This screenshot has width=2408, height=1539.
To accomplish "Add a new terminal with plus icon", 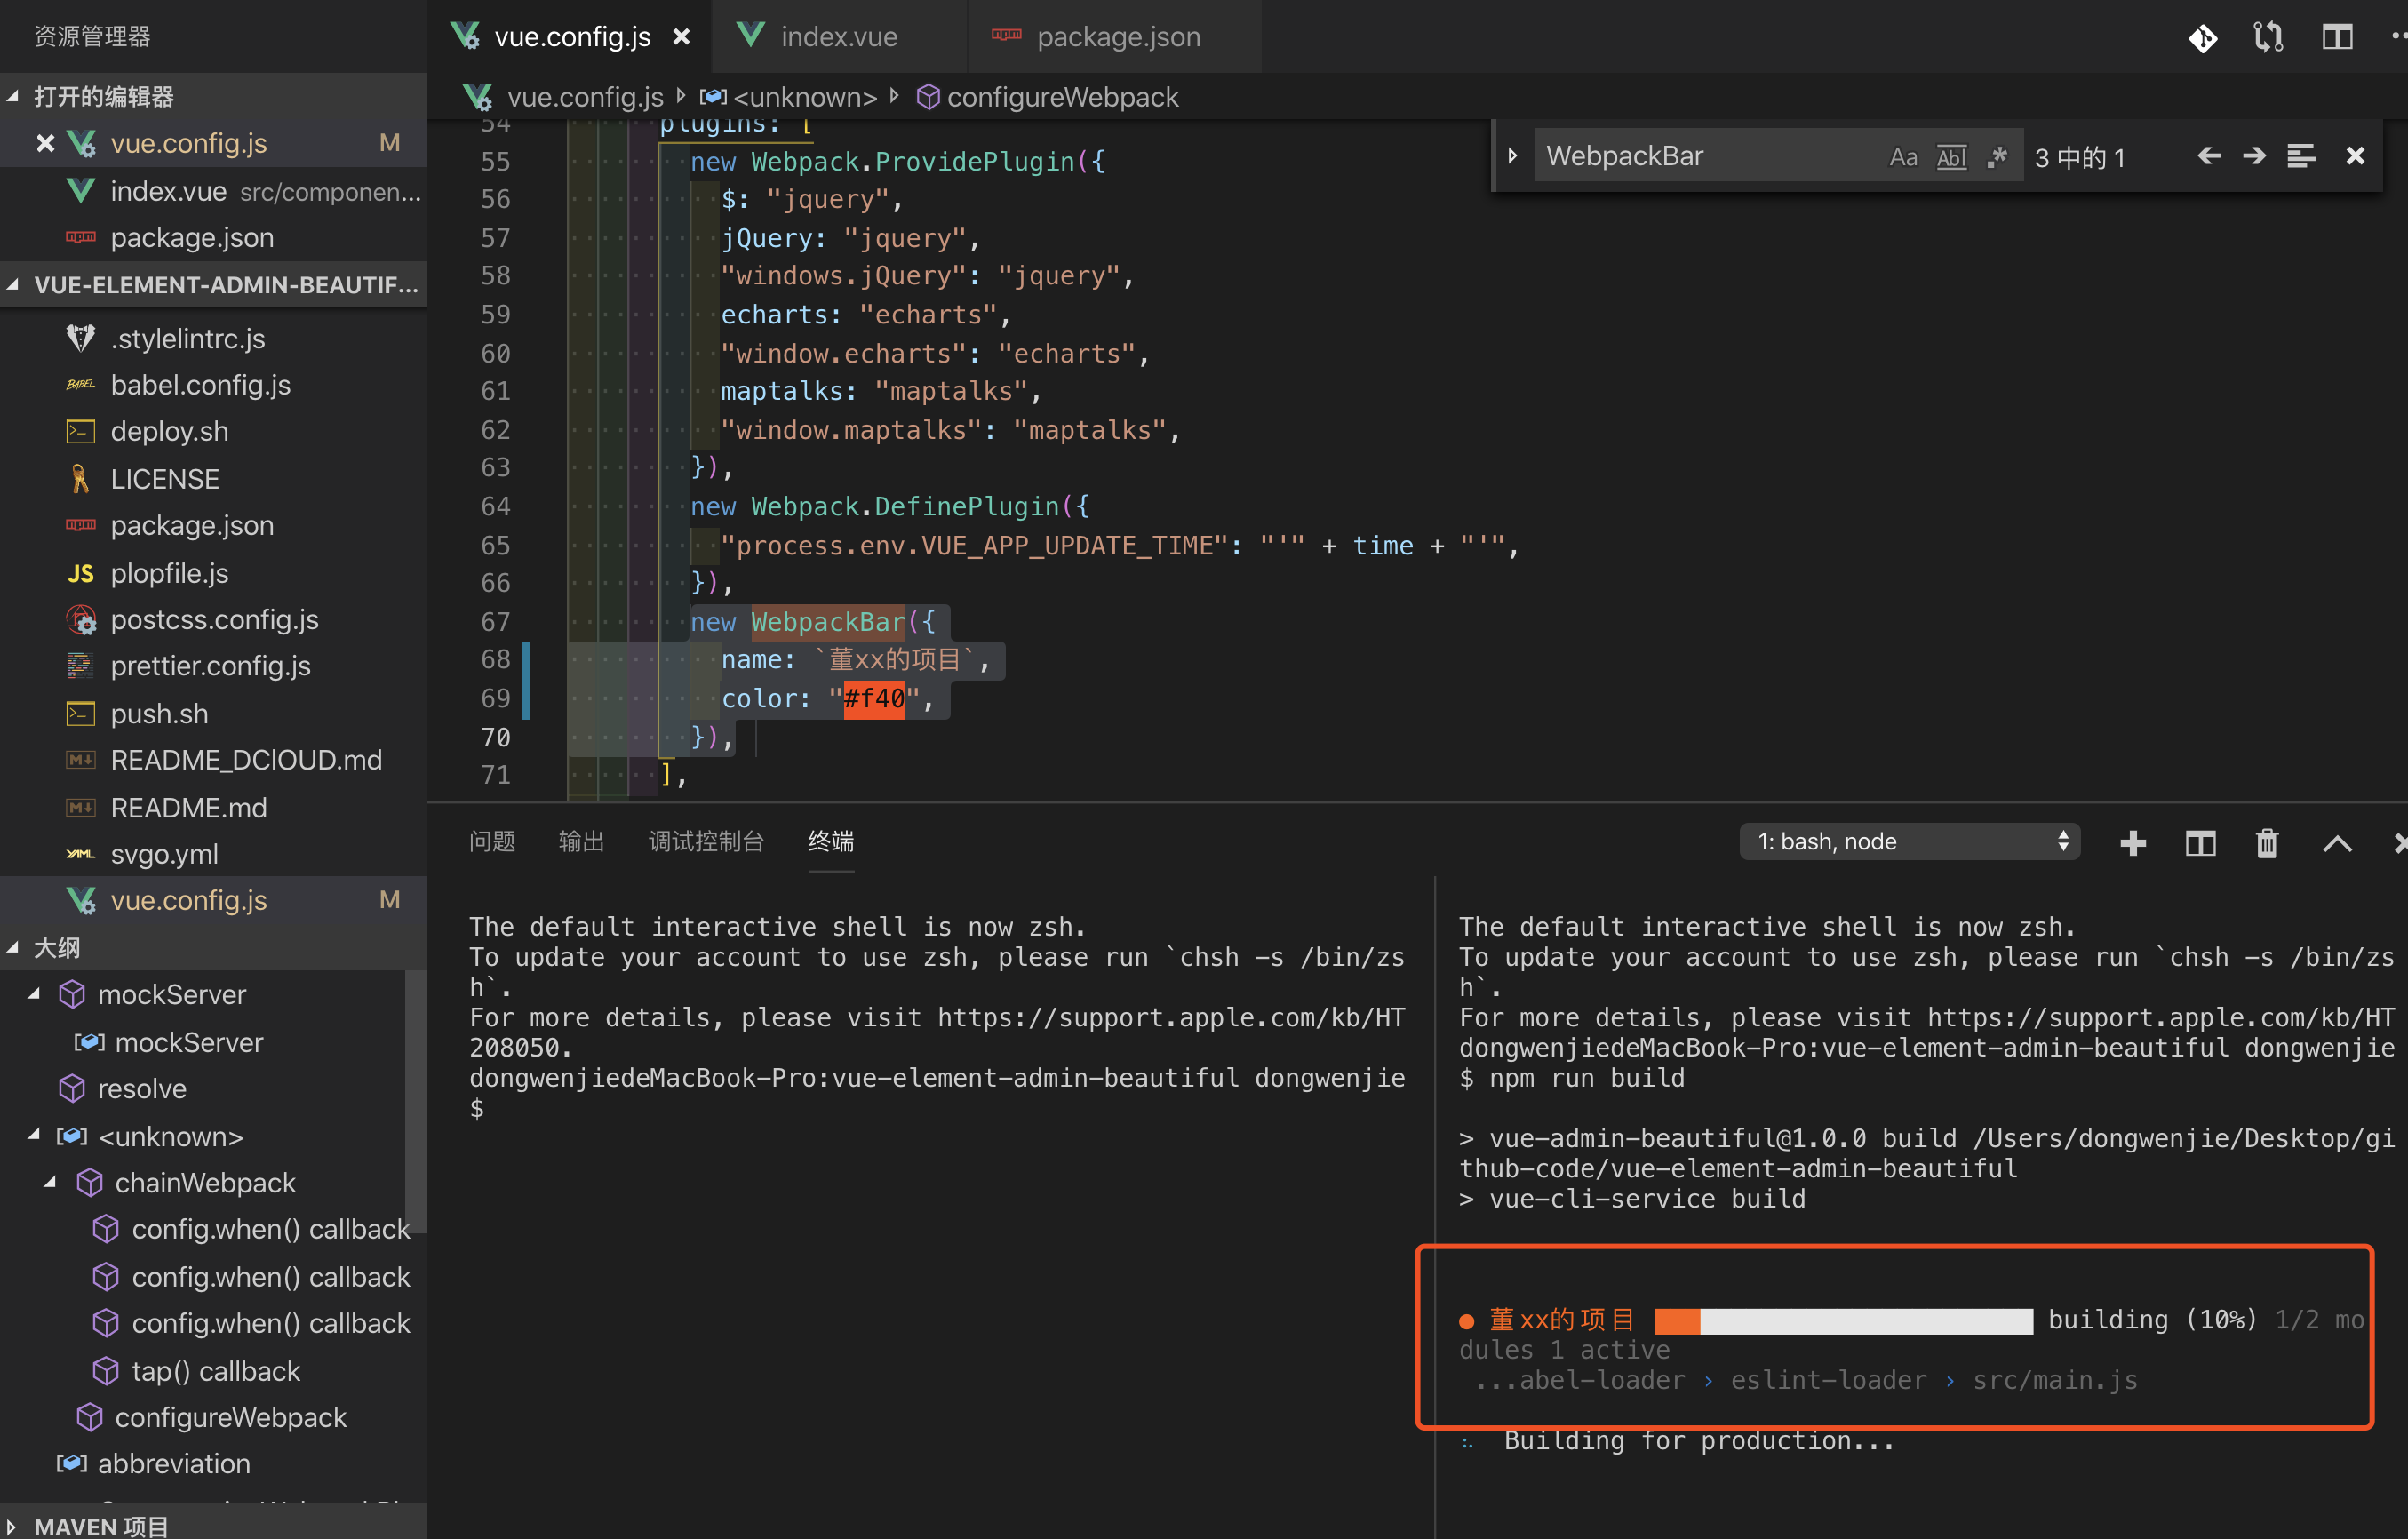I will click(2132, 843).
